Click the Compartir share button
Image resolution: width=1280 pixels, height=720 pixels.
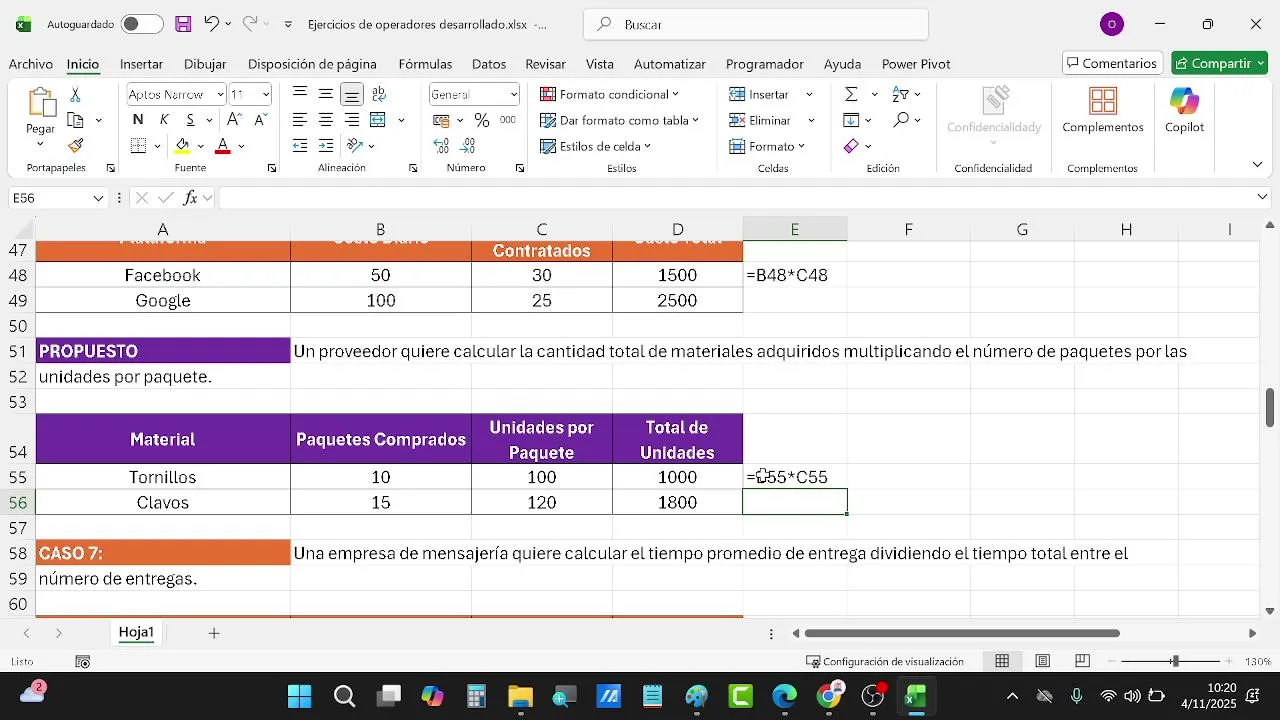point(1219,63)
